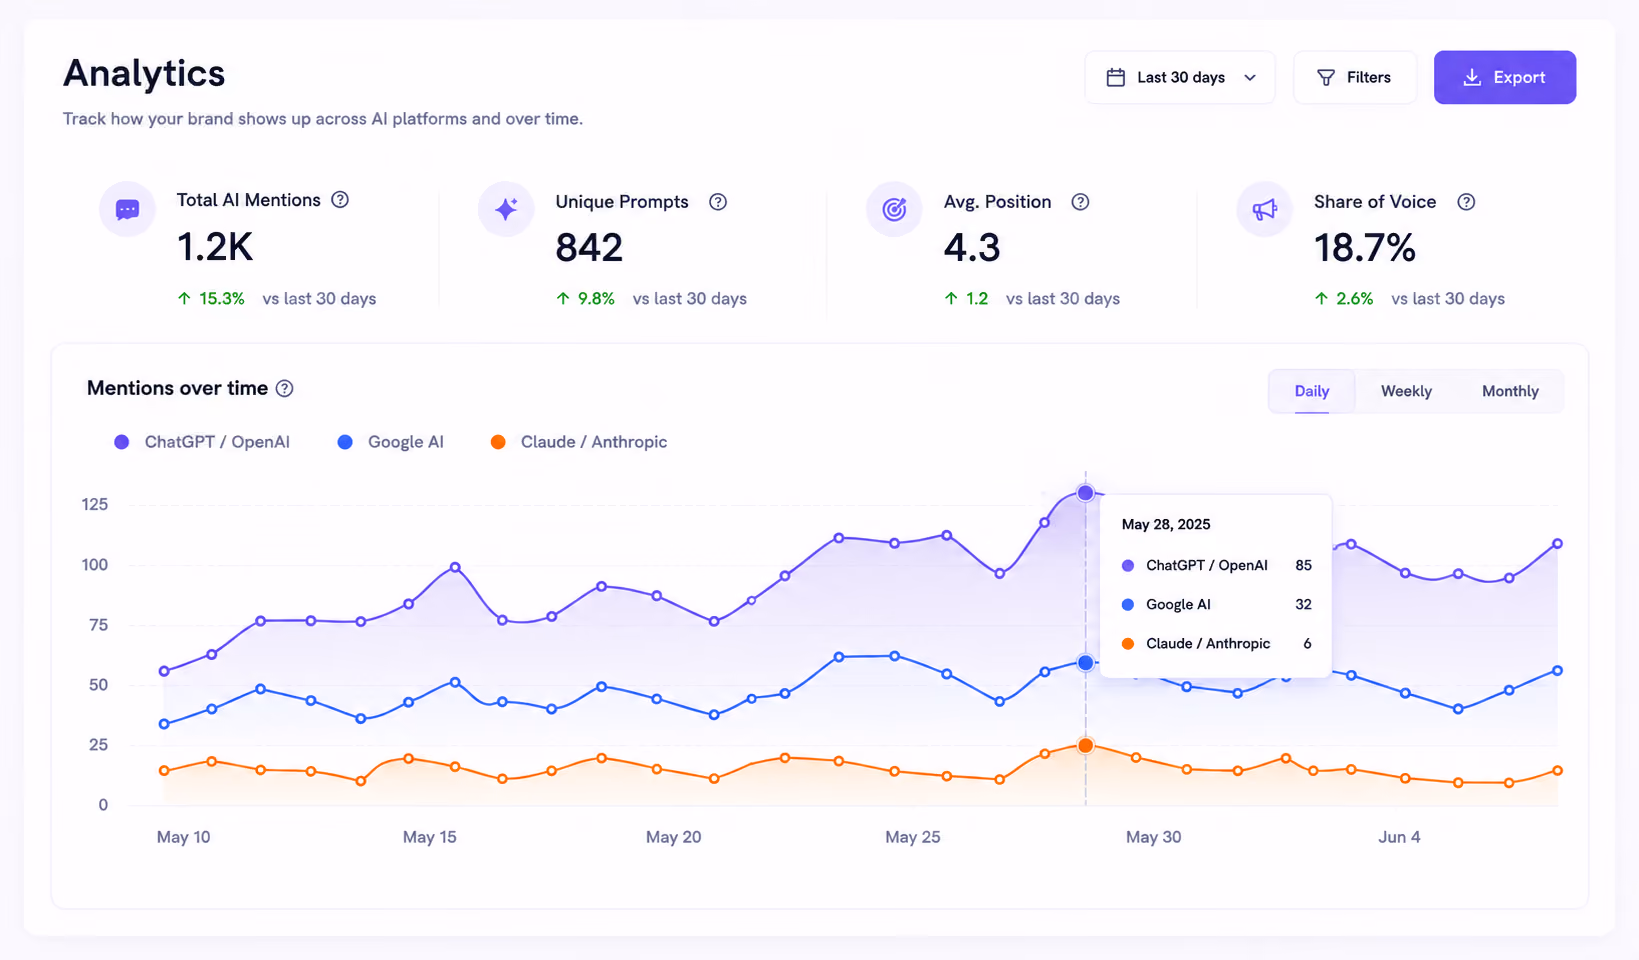Click the blue Google AI legend color dot

point(345,442)
